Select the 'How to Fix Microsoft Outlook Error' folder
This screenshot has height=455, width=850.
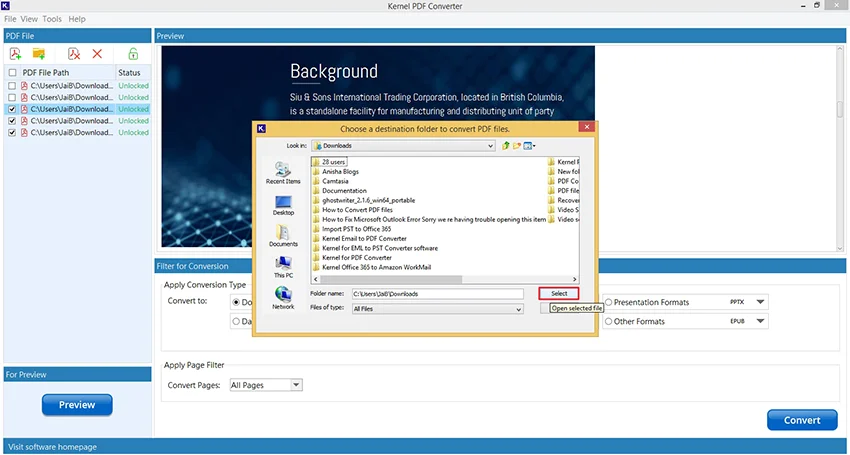click(429, 220)
